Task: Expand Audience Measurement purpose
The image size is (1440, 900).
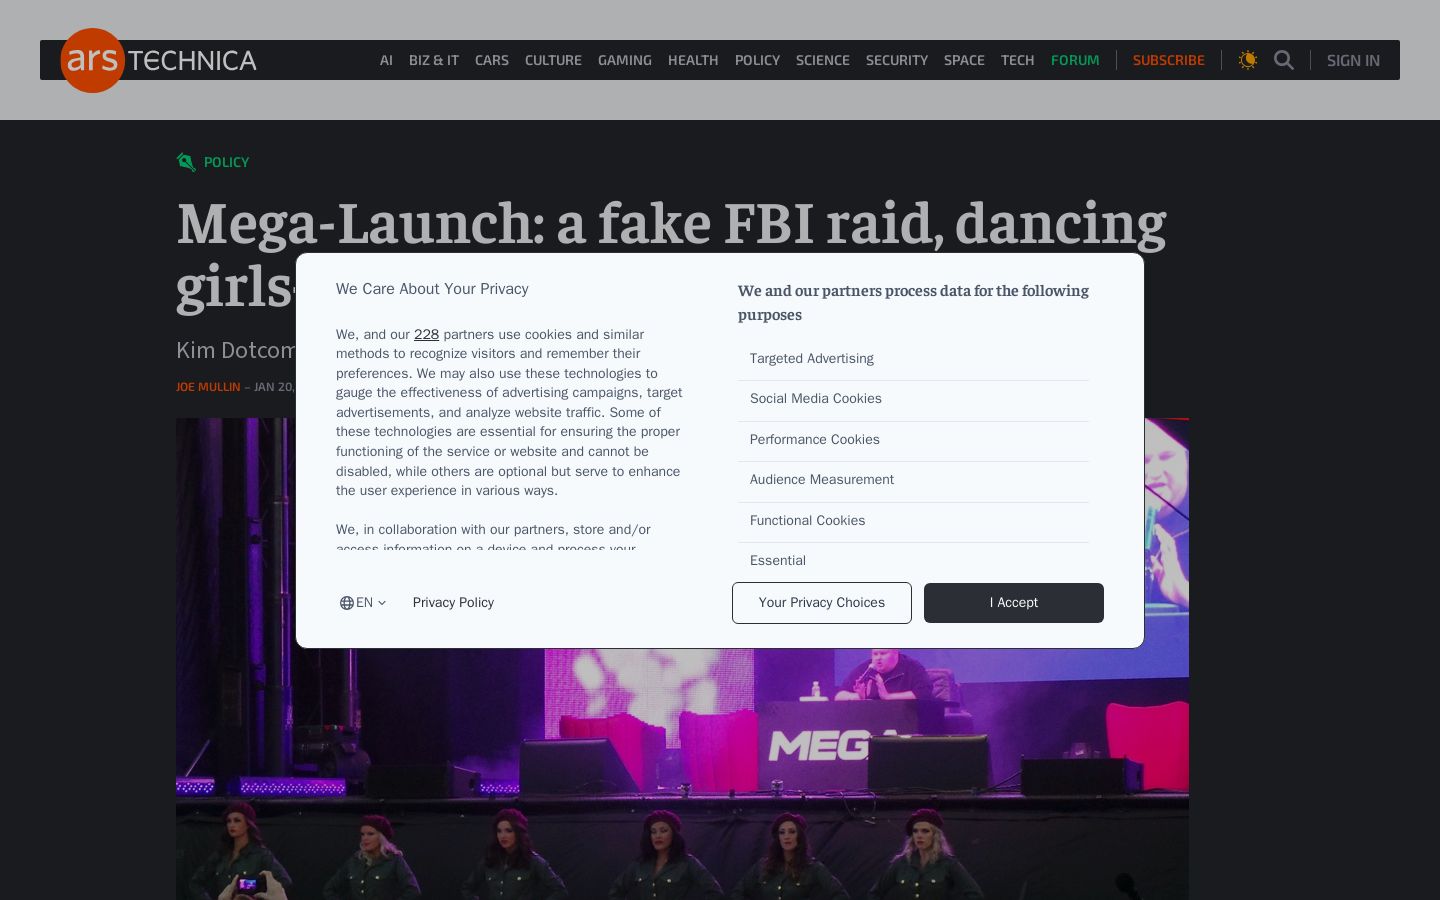Action: [913, 480]
